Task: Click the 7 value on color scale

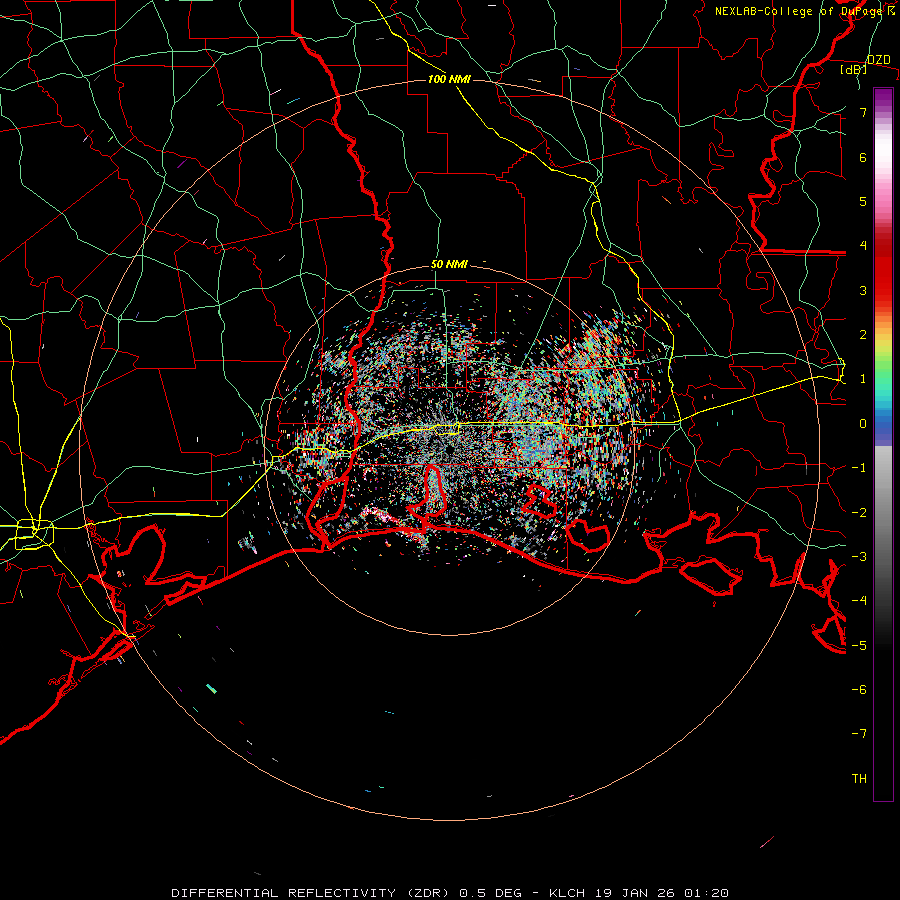Action: 863,112
